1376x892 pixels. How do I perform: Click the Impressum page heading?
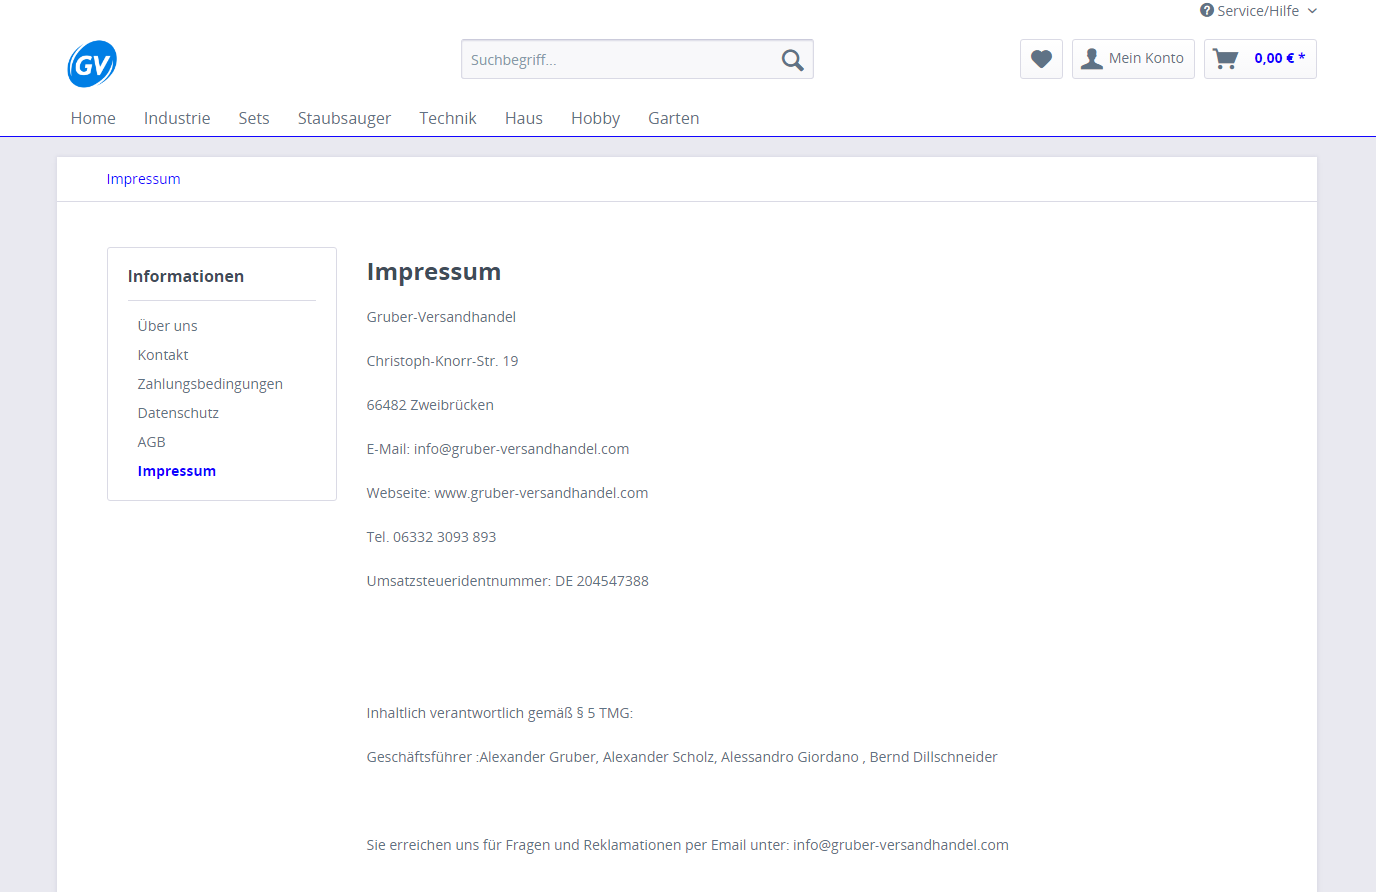click(x=434, y=272)
